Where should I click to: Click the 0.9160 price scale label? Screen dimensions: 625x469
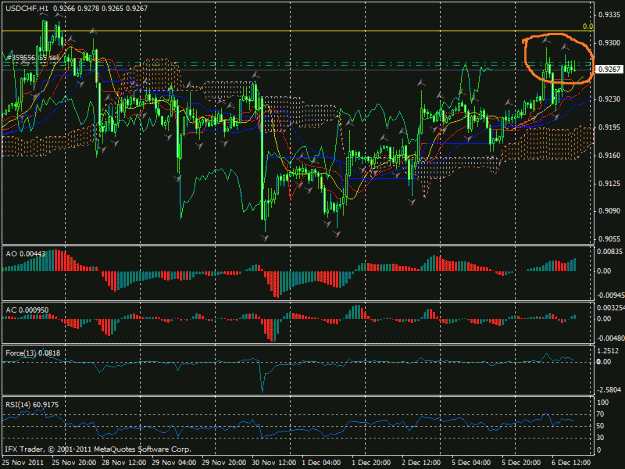pyautogui.click(x=609, y=155)
